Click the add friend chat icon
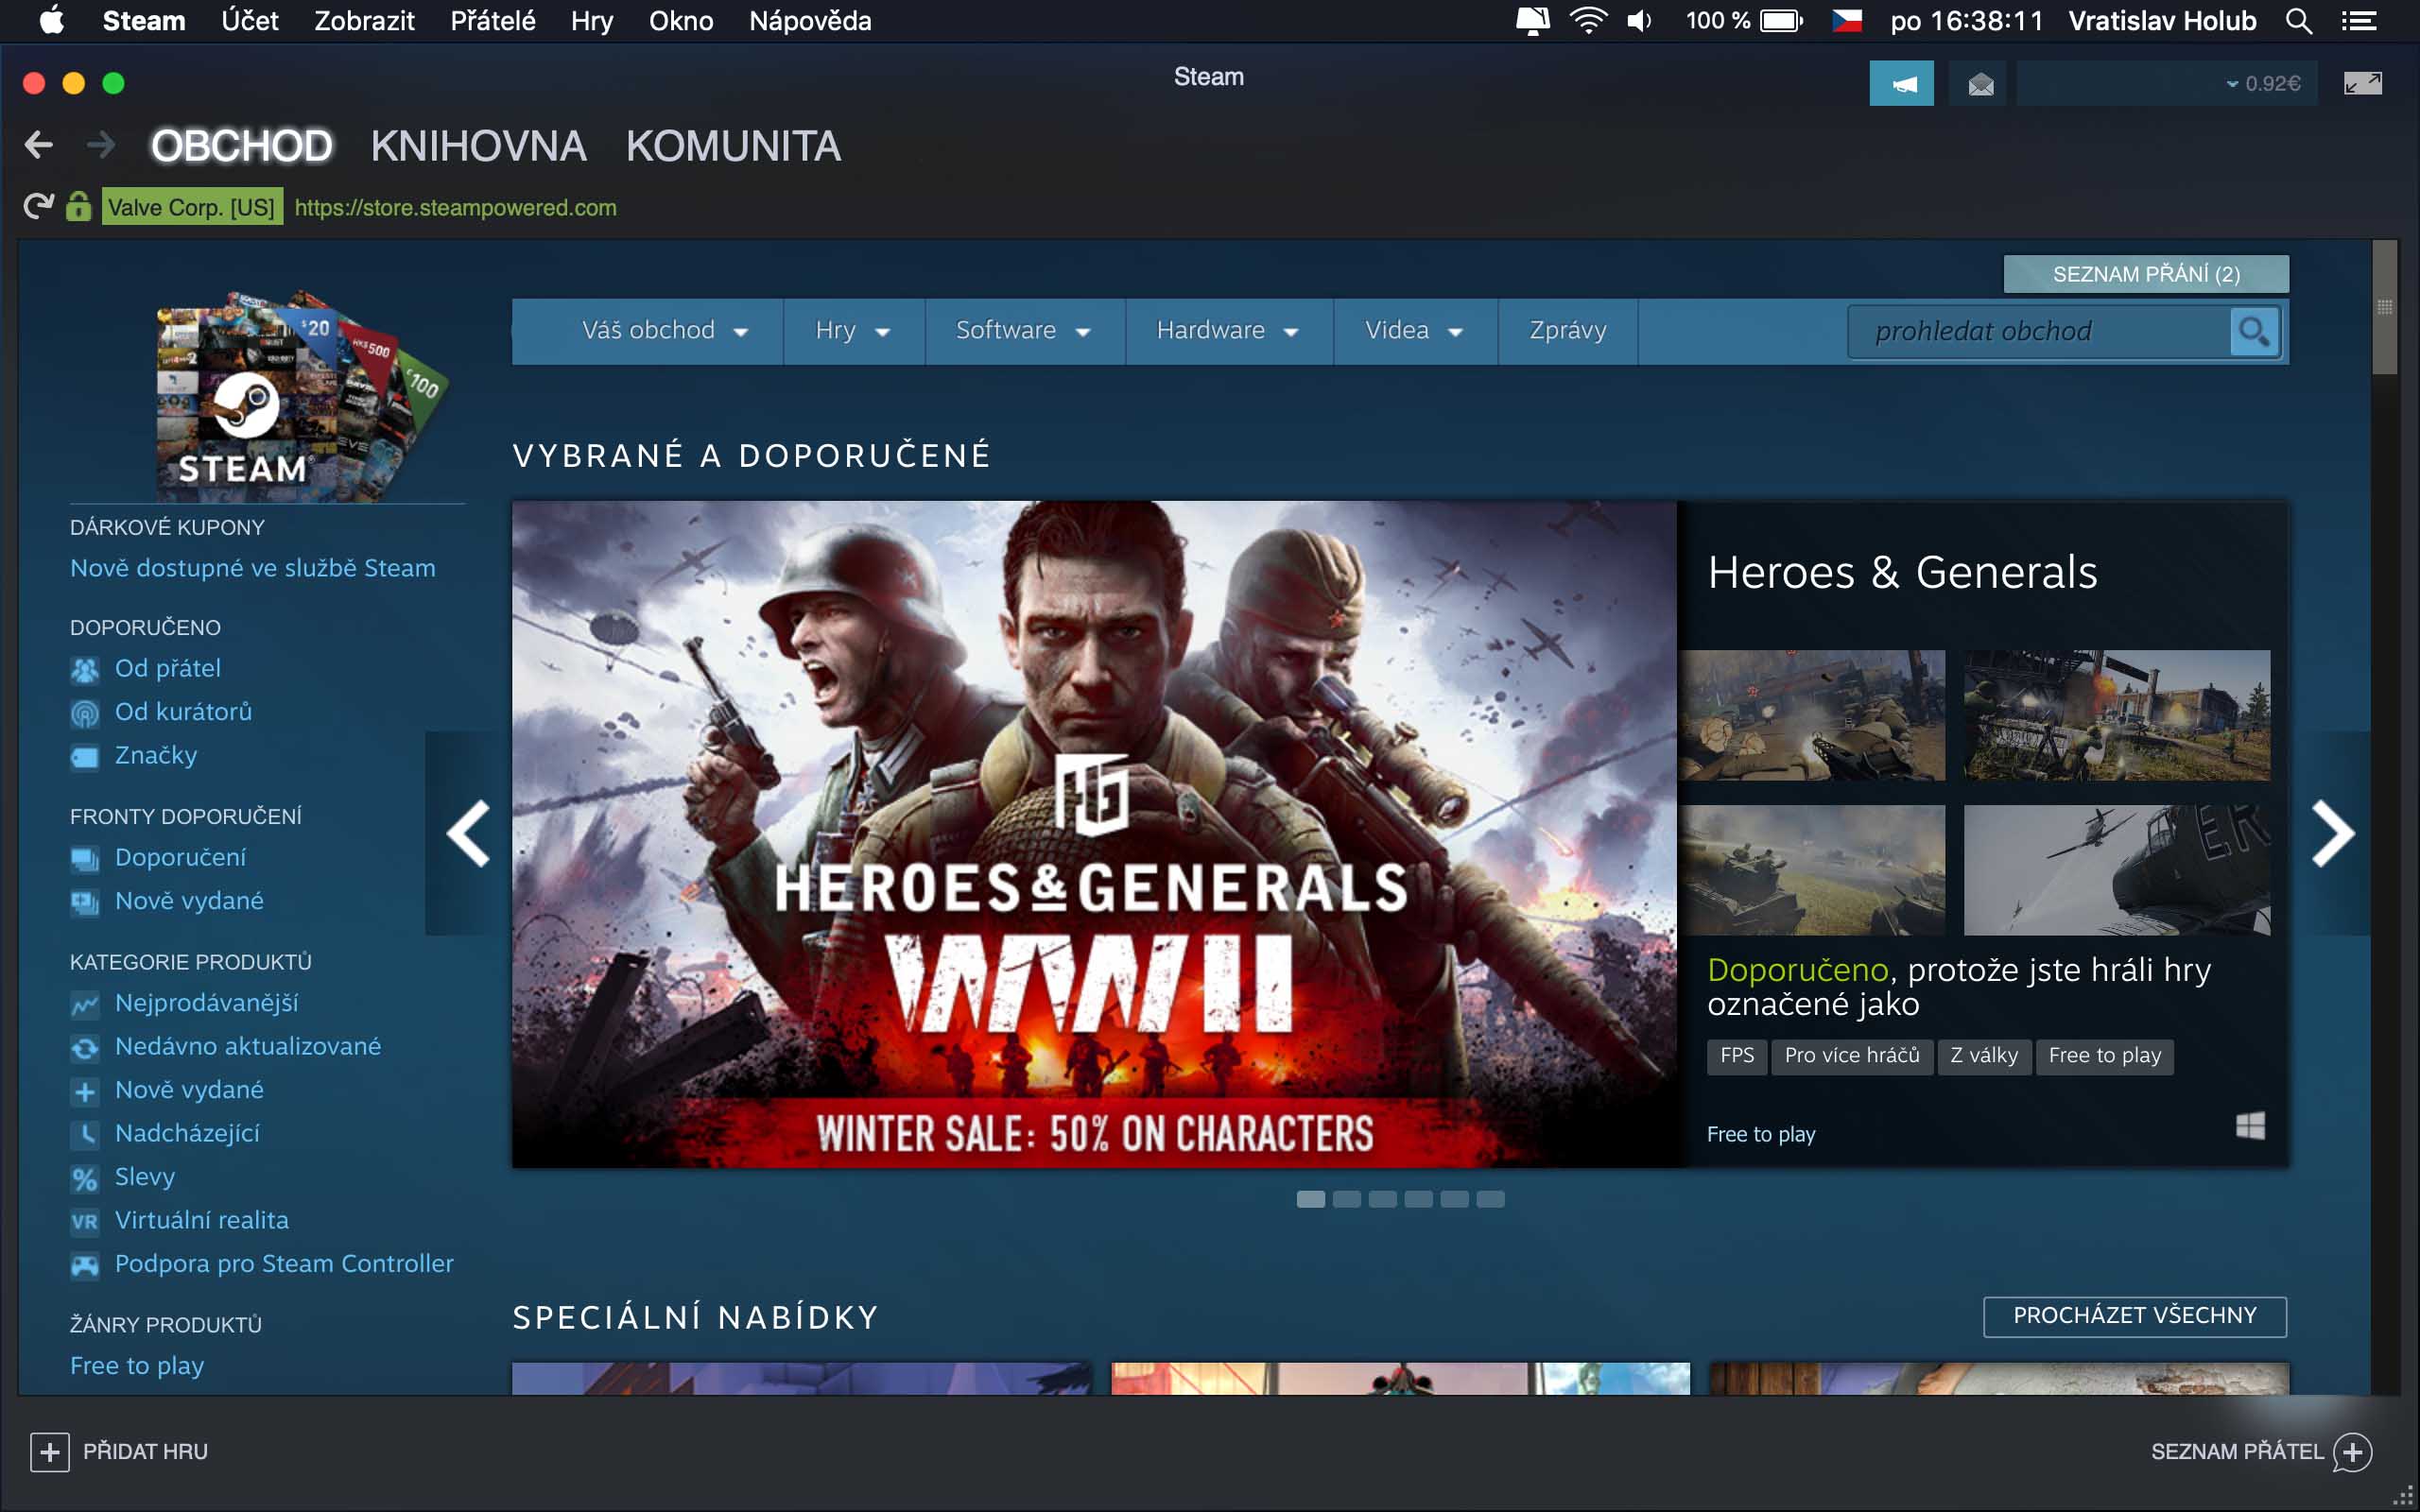Screen dimensions: 2420x1512 coord(2352,1451)
